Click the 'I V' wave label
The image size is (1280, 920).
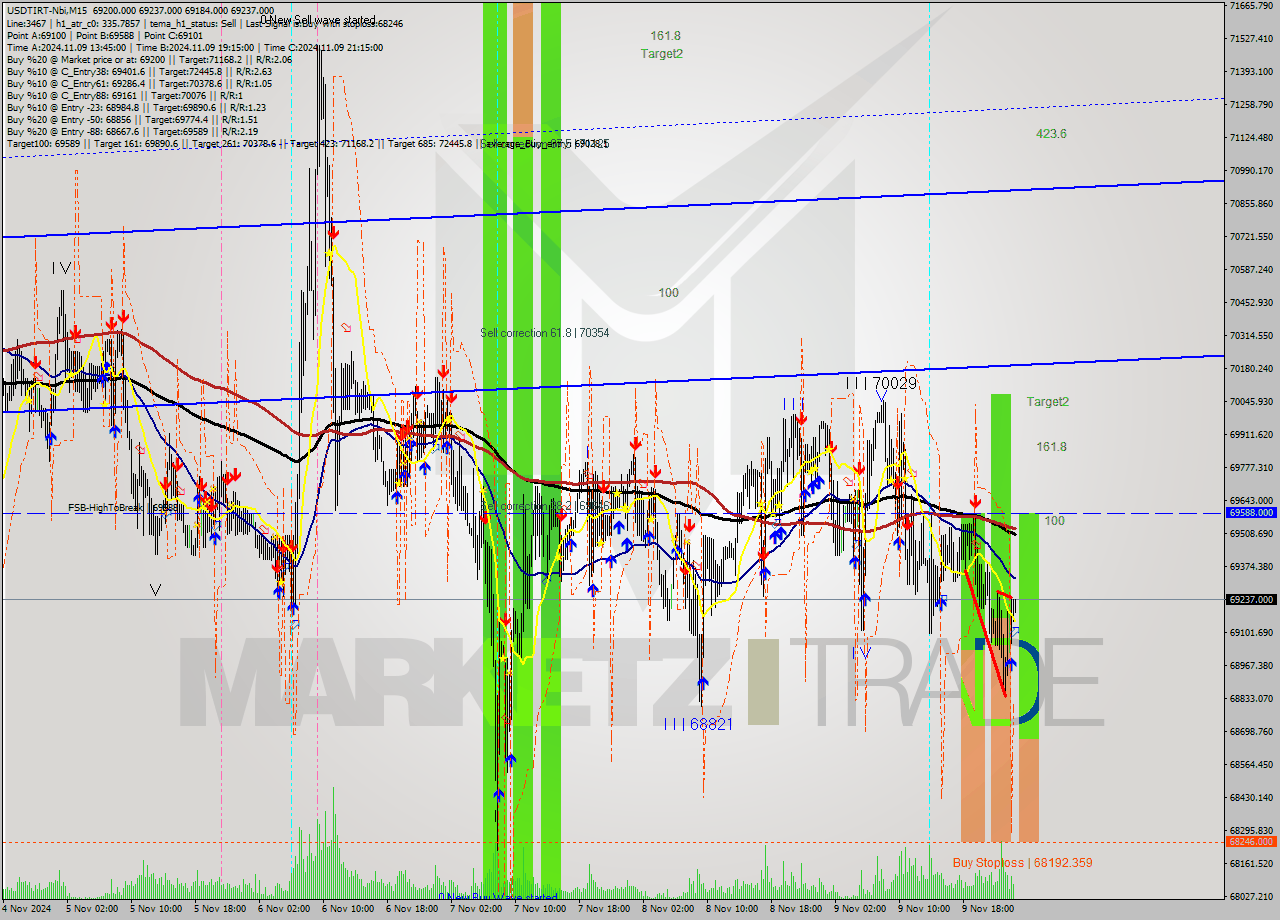tap(62, 268)
